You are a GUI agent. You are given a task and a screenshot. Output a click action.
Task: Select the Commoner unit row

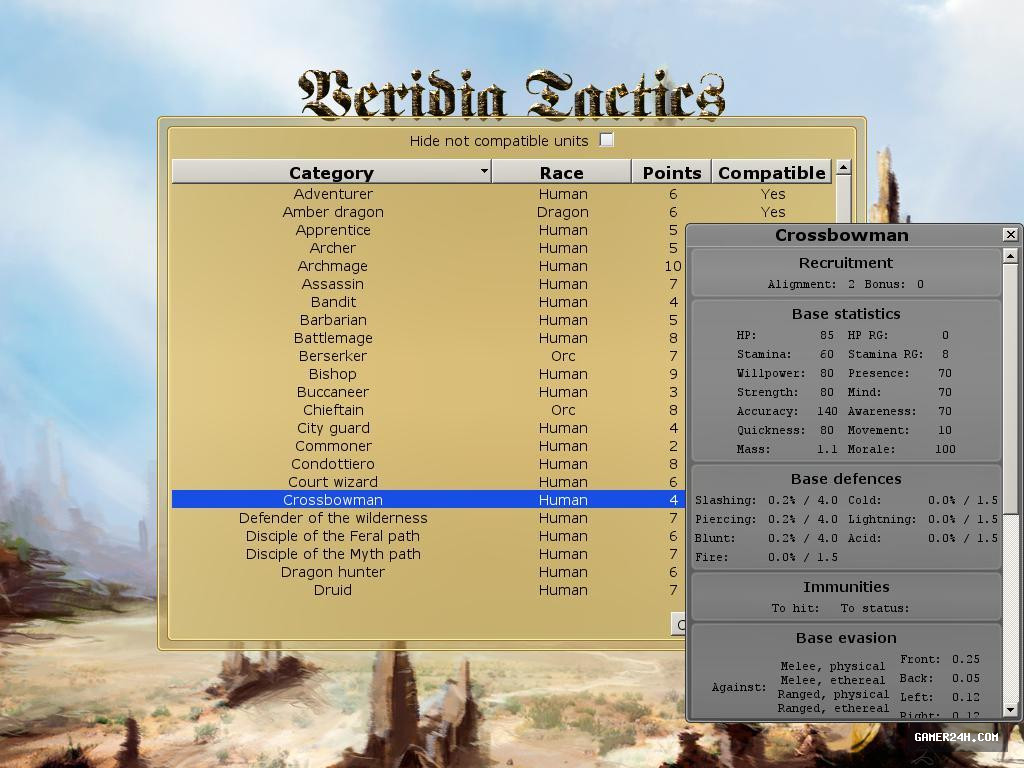[428, 446]
